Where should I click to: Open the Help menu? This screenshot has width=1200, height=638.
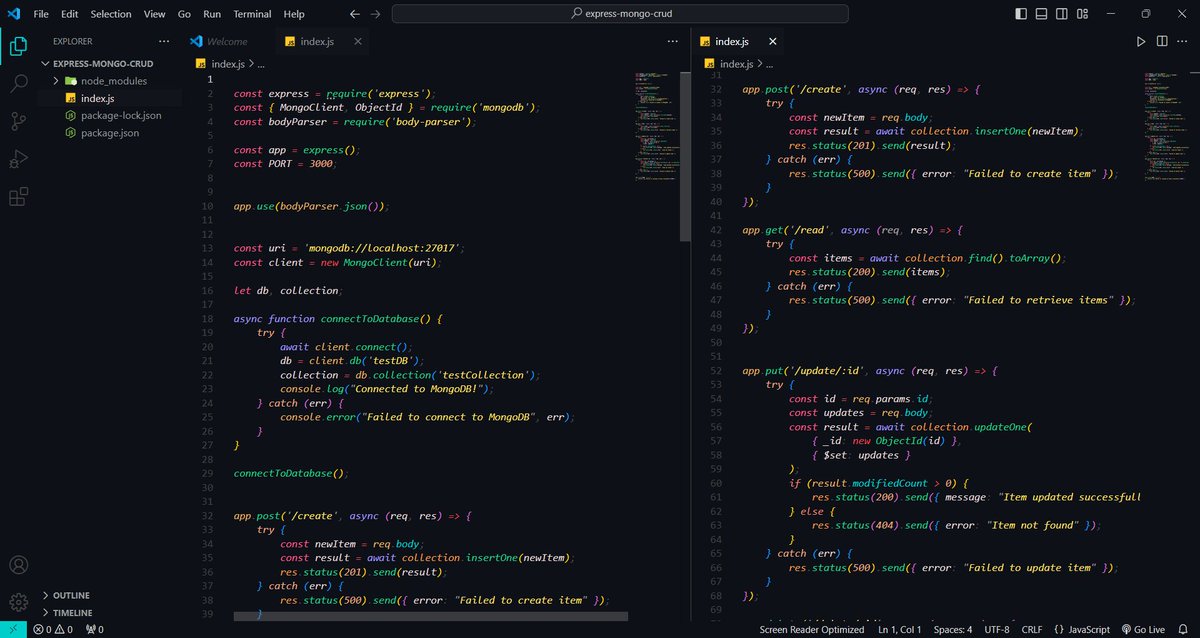point(294,14)
